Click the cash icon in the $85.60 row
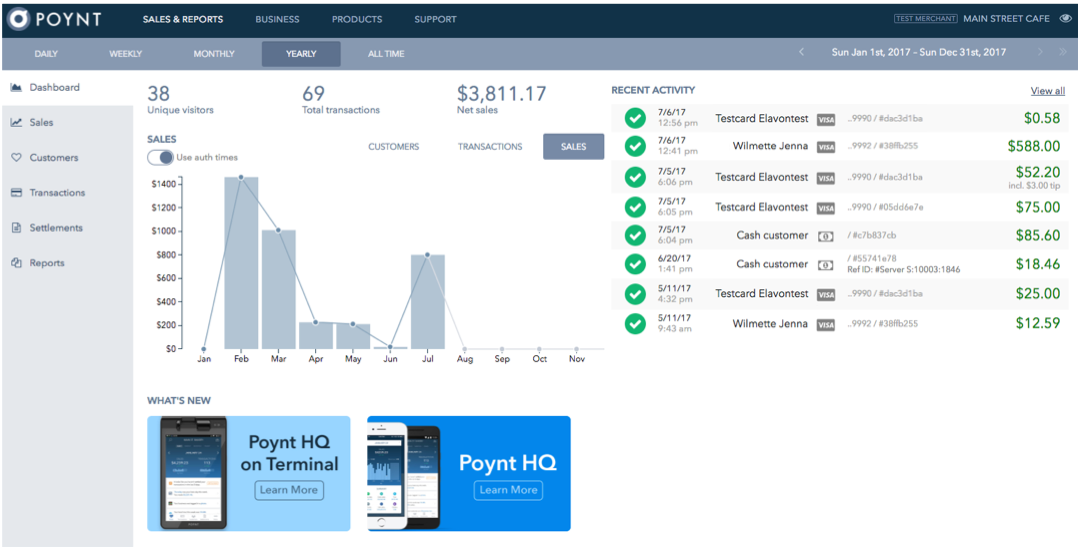This screenshot has width=1080, height=548. point(825,236)
